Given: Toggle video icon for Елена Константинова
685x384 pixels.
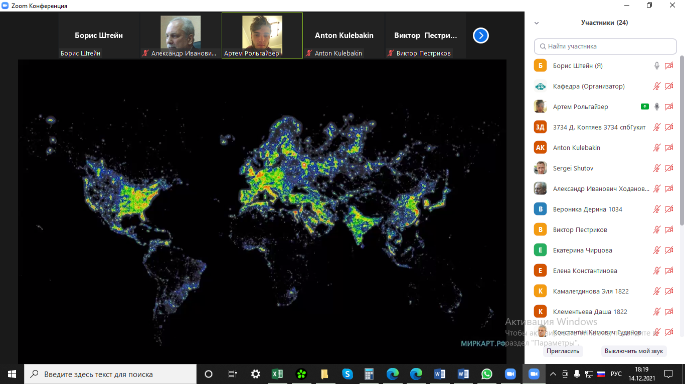Looking at the screenshot, I should click(669, 271).
